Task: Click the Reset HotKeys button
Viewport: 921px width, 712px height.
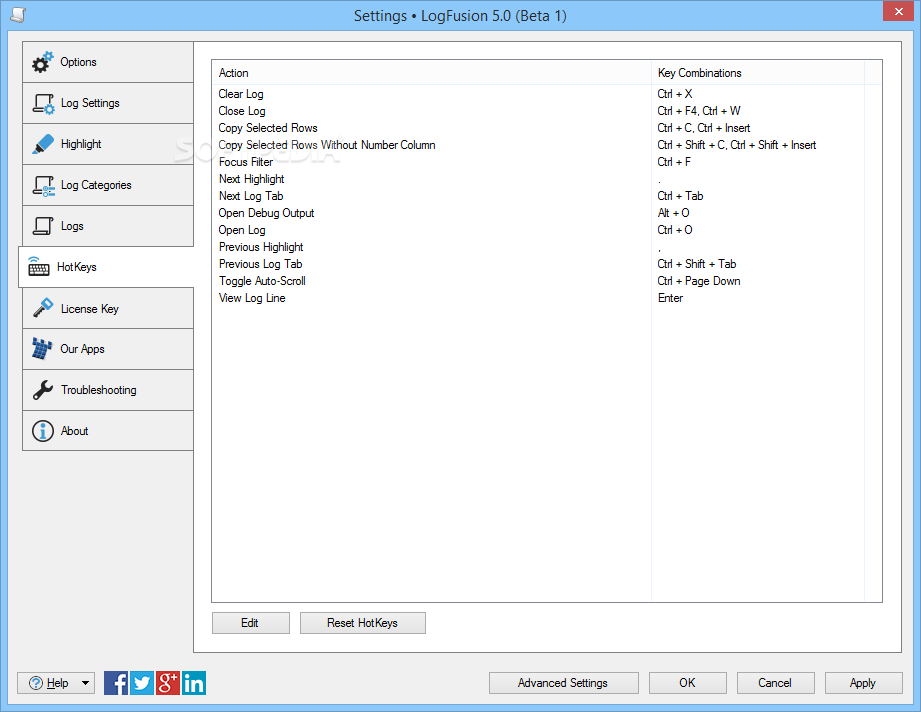Action: 363,623
